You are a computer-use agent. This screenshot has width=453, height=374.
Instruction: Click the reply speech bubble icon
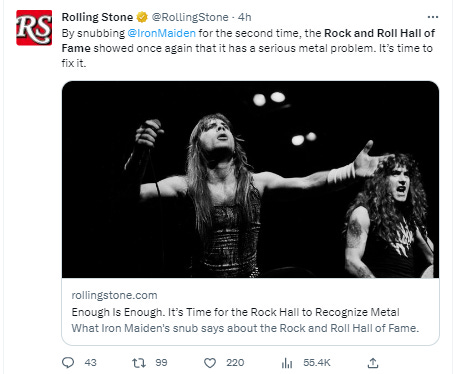[x=68, y=363]
